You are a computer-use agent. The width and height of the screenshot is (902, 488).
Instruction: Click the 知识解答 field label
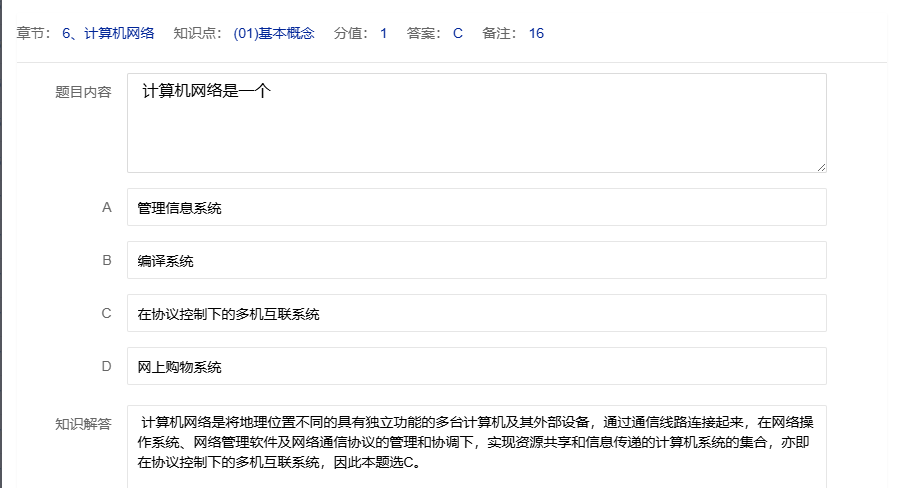point(83,423)
